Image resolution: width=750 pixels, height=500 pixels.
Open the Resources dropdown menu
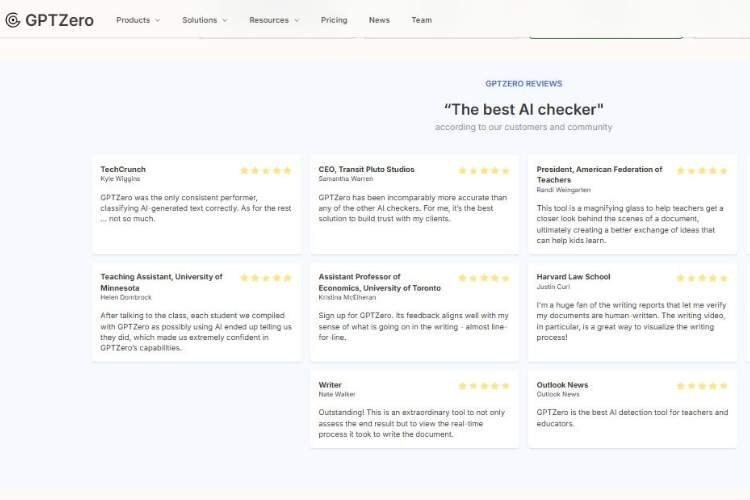click(273, 20)
